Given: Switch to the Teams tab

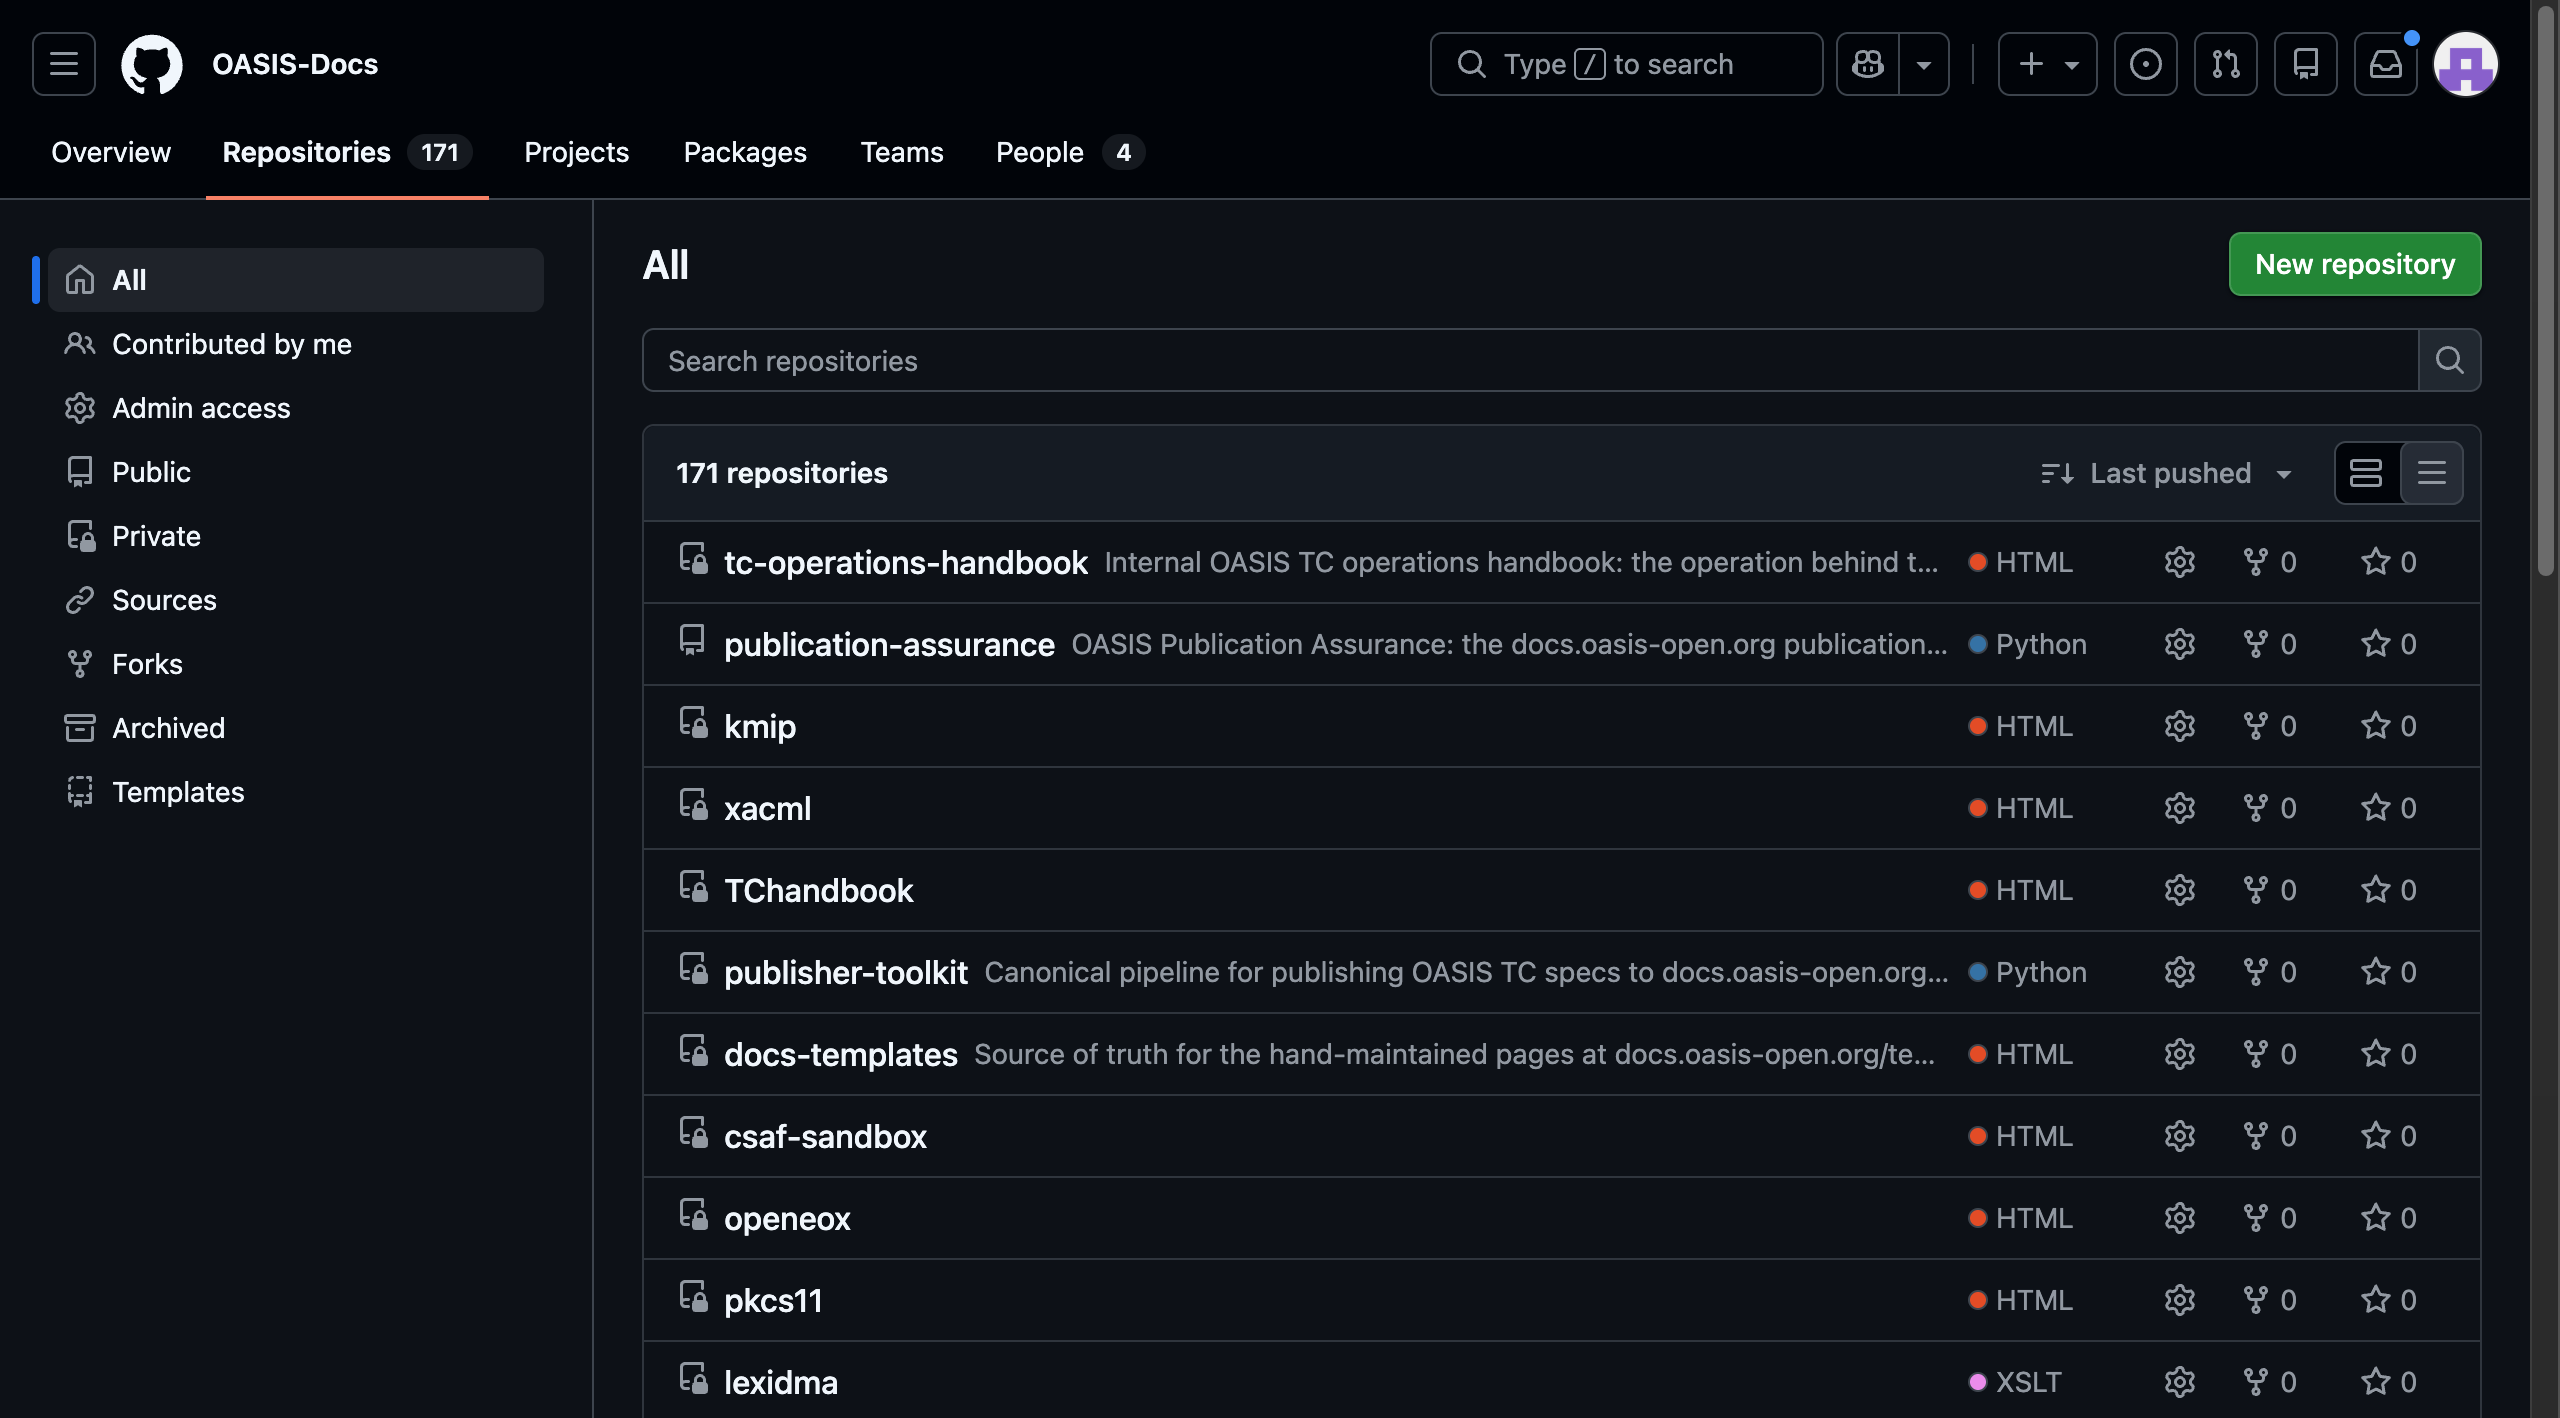Looking at the screenshot, I should click(902, 152).
